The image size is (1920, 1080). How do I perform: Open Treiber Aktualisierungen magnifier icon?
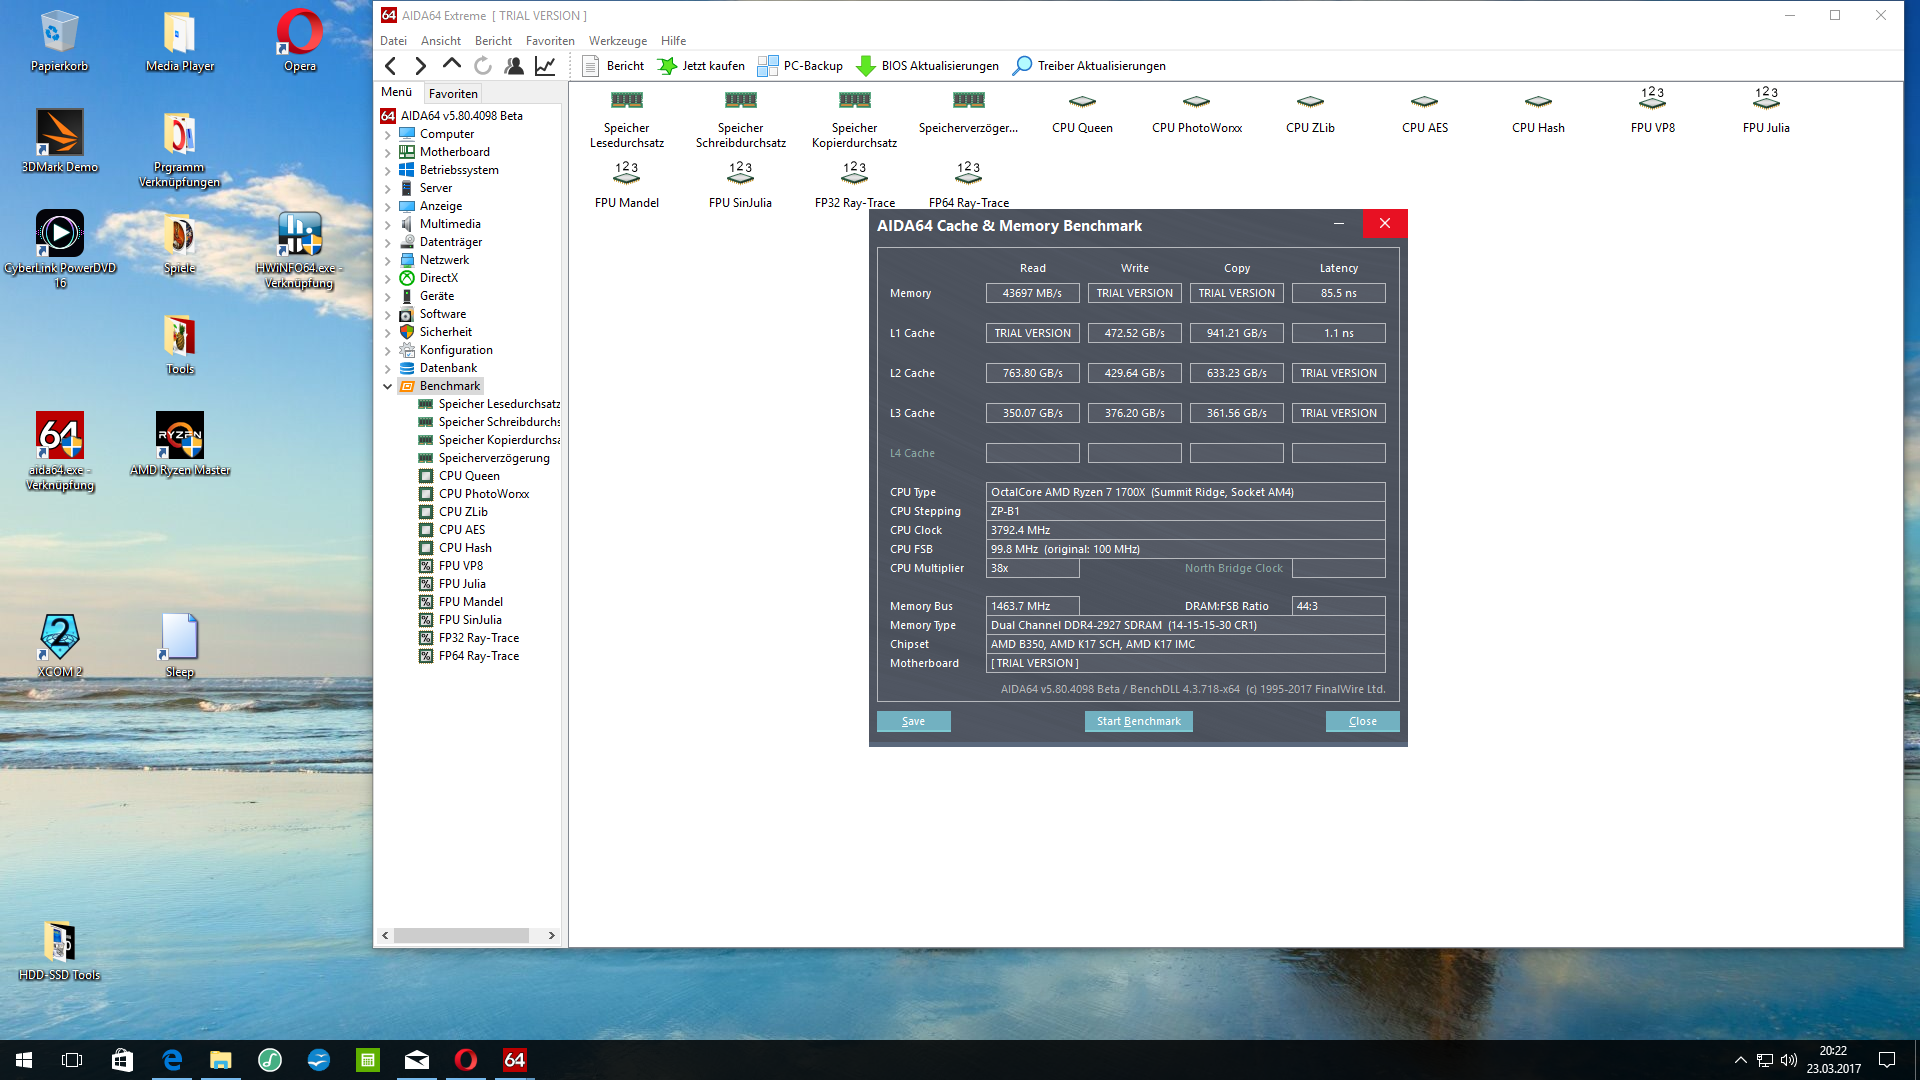click(x=1022, y=66)
